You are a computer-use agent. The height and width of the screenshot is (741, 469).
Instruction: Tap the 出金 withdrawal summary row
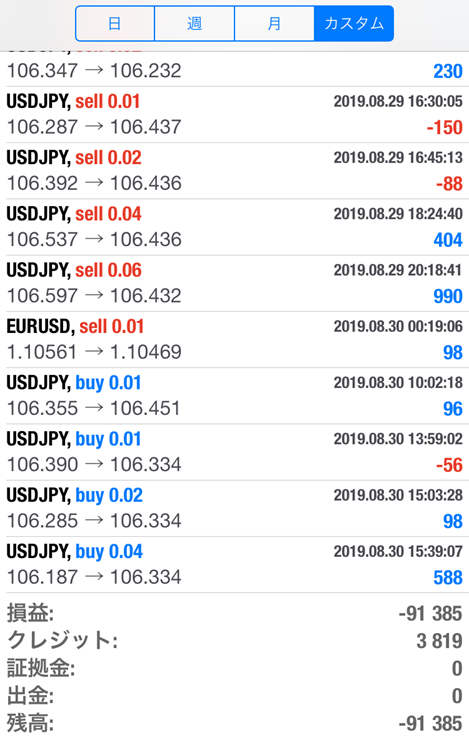pyautogui.click(x=234, y=696)
